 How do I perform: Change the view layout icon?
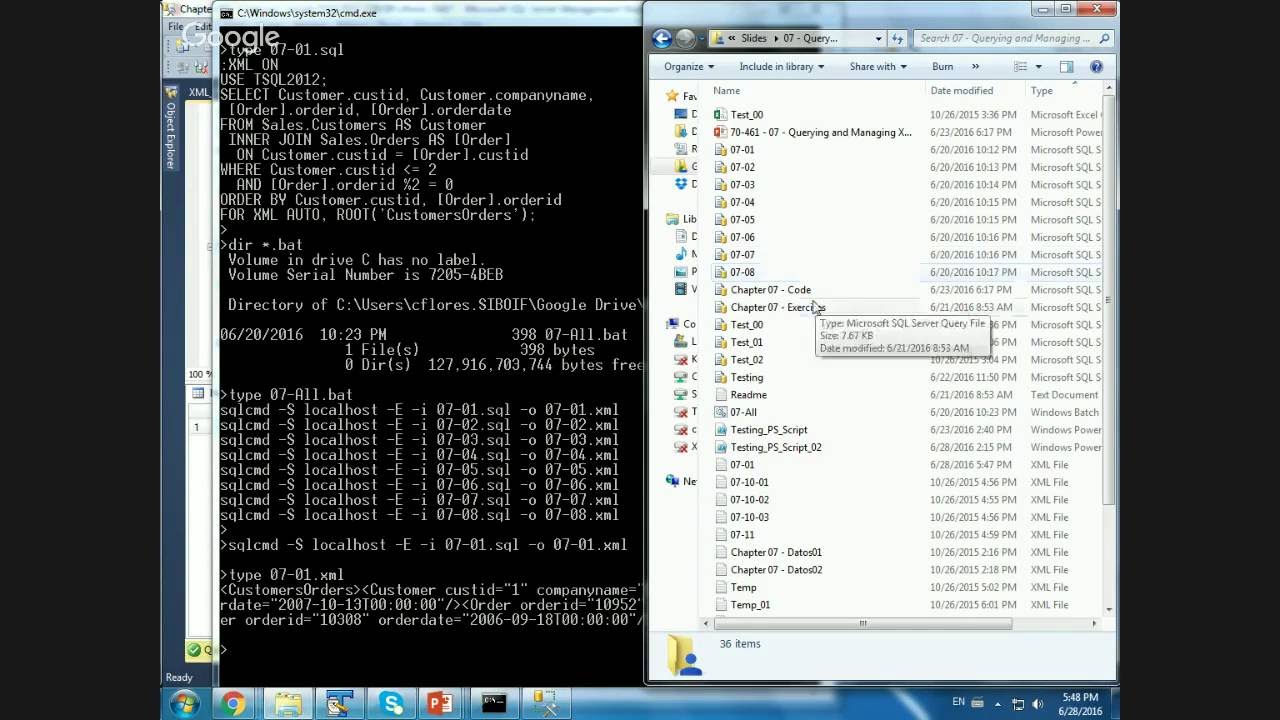(1020, 67)
